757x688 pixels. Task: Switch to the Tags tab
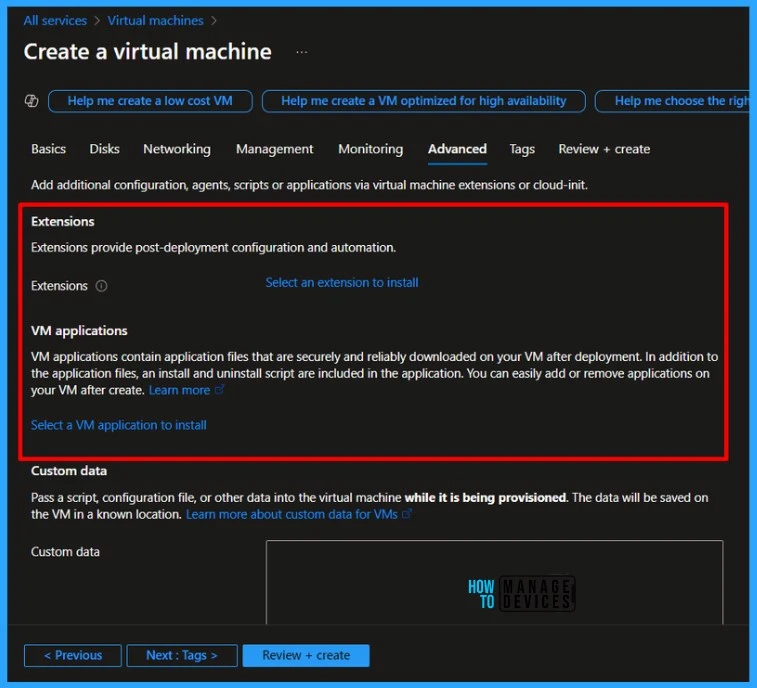[522, 149]
